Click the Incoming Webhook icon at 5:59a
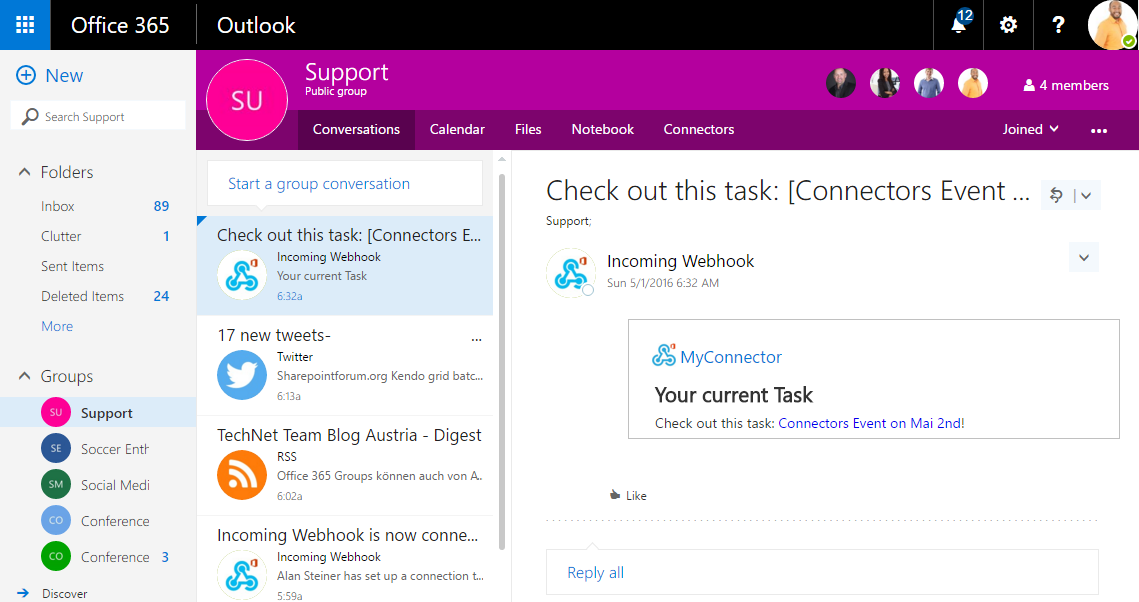Viewport: 1139px width, 602px height. pos(241,574)
